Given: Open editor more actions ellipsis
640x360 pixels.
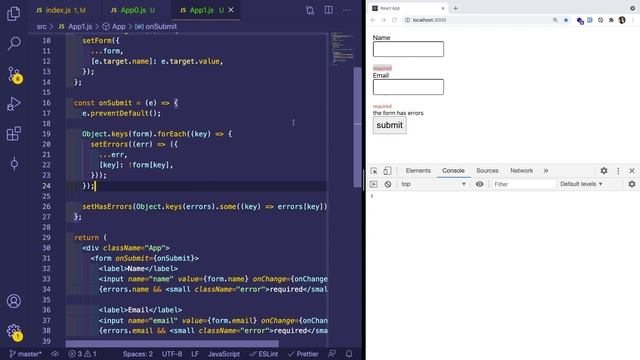Looking at the screenshot, I should point(347,10).
